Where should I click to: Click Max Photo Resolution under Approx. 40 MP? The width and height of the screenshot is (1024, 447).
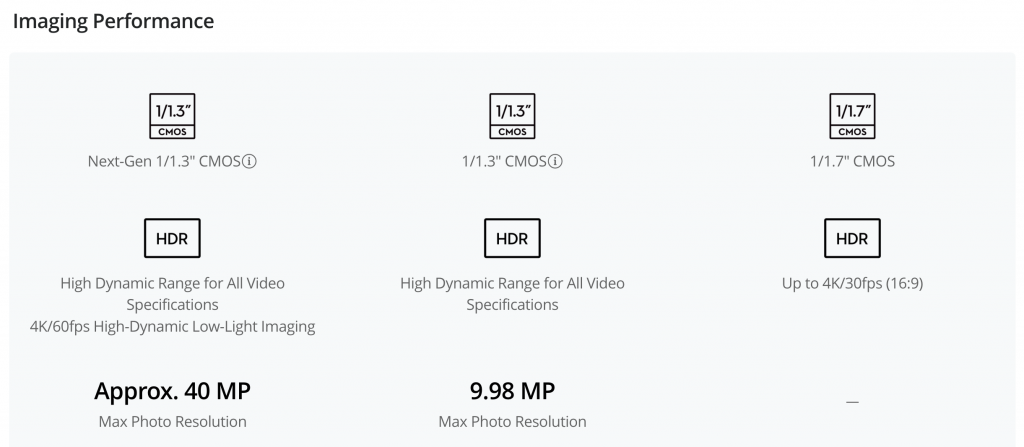(x=172, y=422)
